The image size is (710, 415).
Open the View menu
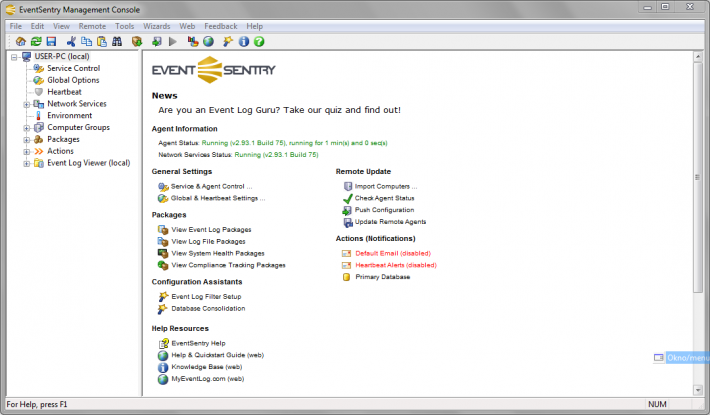click(x=61, y=26)
